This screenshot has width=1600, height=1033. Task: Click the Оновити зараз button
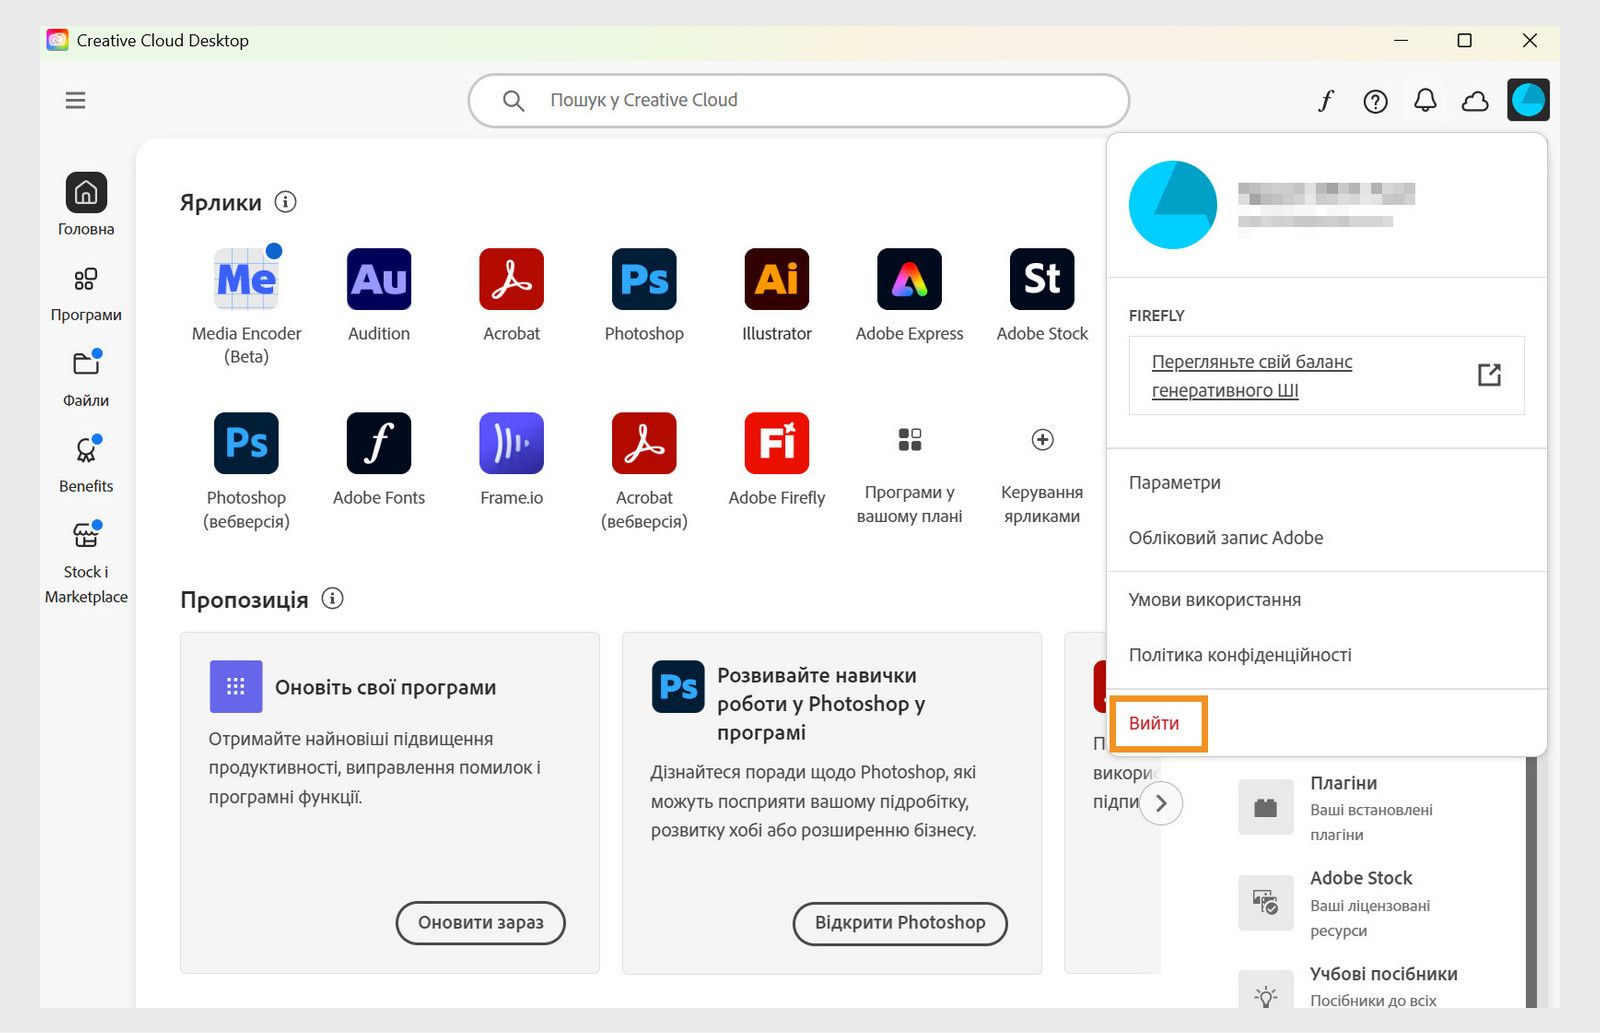[481, 923]
